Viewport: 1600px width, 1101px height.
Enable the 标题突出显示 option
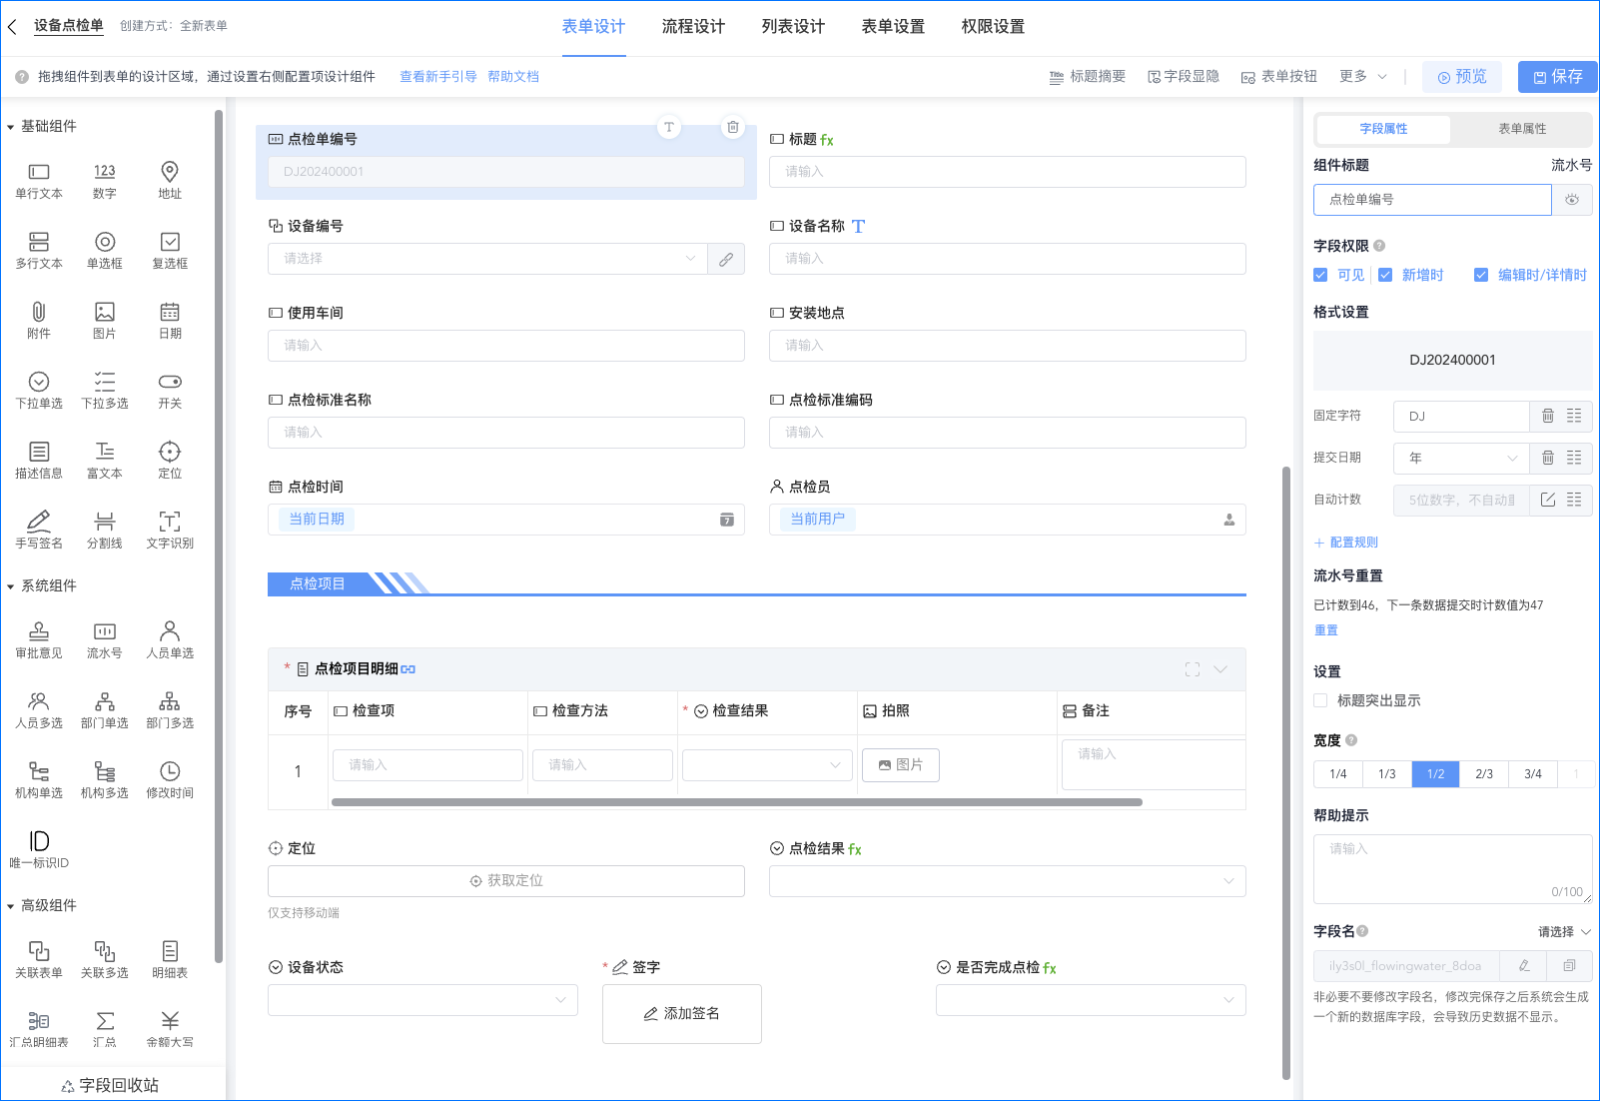click(x=1320, y=700)
